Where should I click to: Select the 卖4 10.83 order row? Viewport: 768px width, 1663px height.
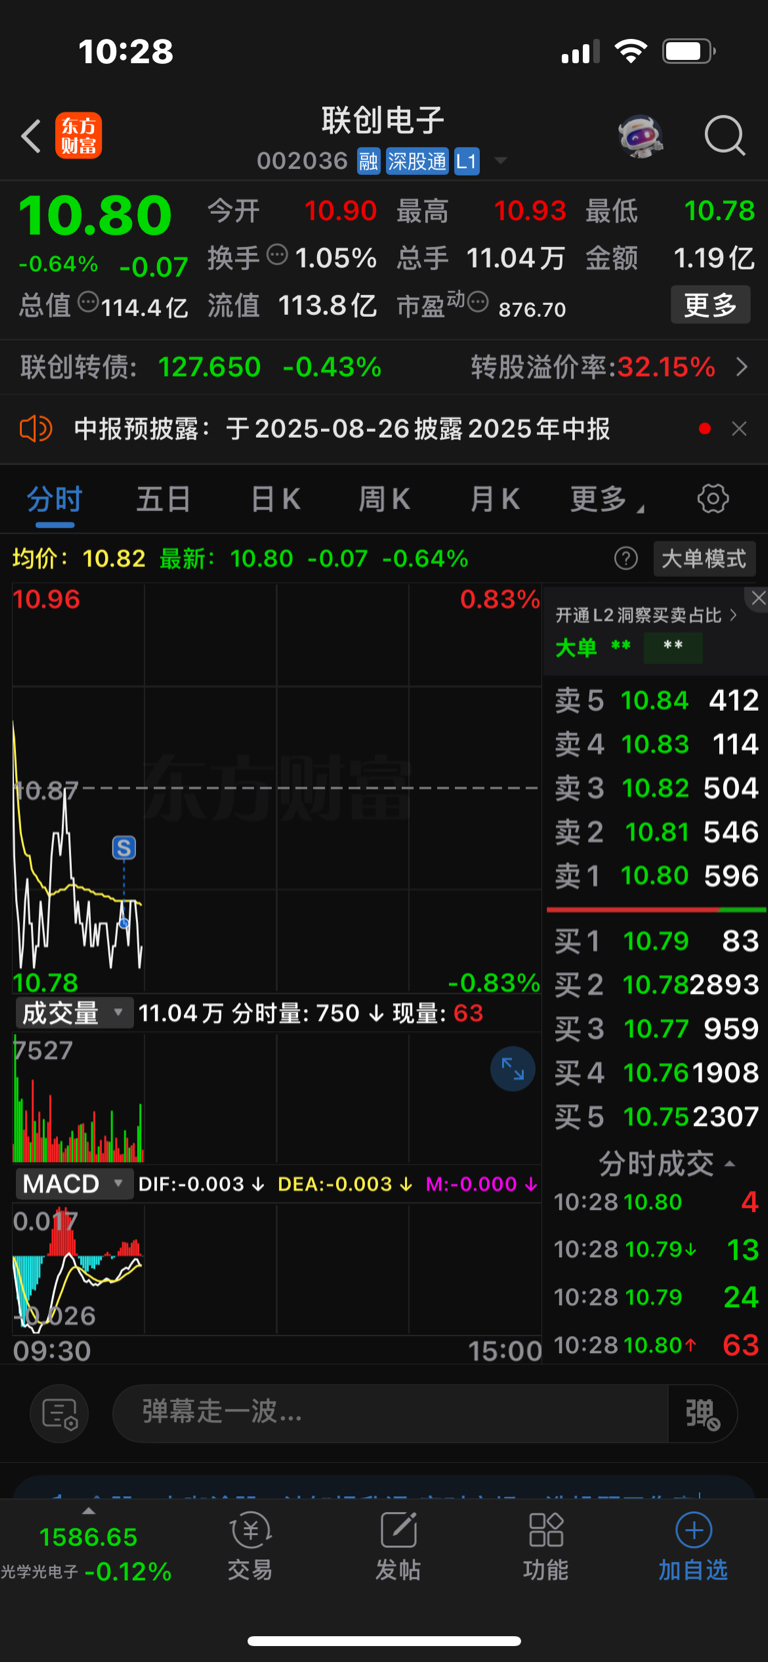click(x=656, y=744)
